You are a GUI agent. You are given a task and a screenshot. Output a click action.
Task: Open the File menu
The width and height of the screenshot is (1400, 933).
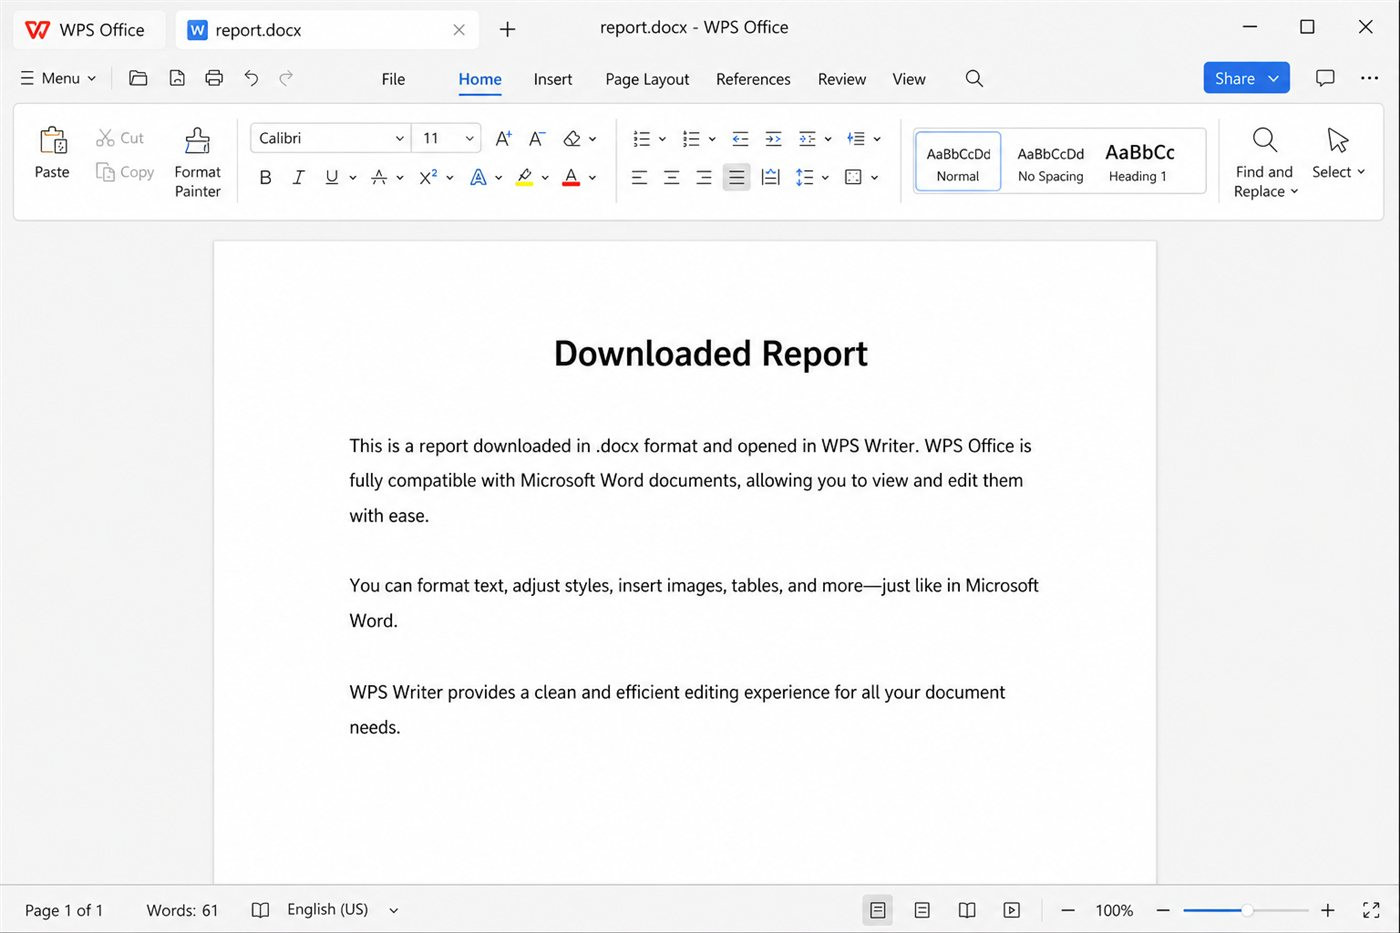(x=393, y=79)
